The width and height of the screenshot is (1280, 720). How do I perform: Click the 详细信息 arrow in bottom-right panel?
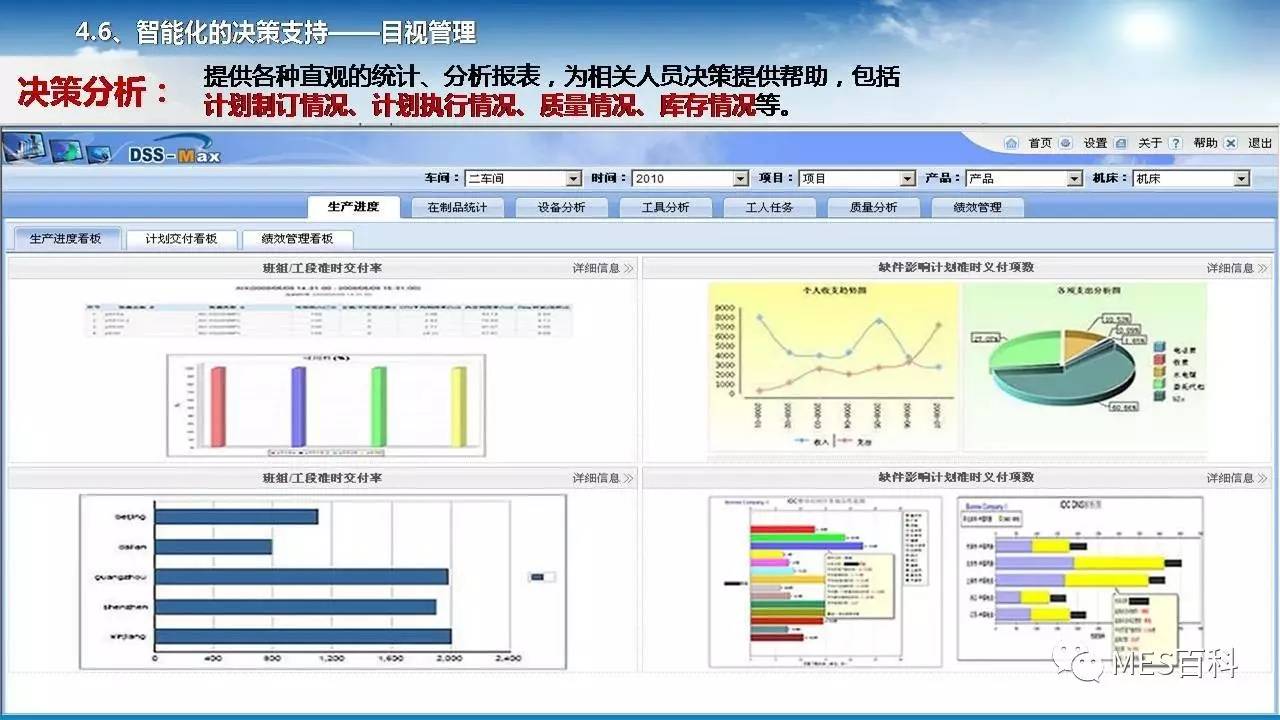[x=1262, y=478]
